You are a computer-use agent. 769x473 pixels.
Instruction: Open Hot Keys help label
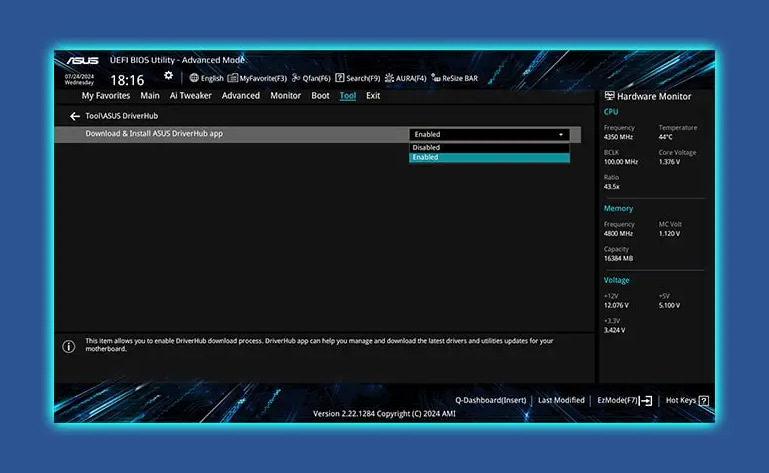tap(681, 400)
